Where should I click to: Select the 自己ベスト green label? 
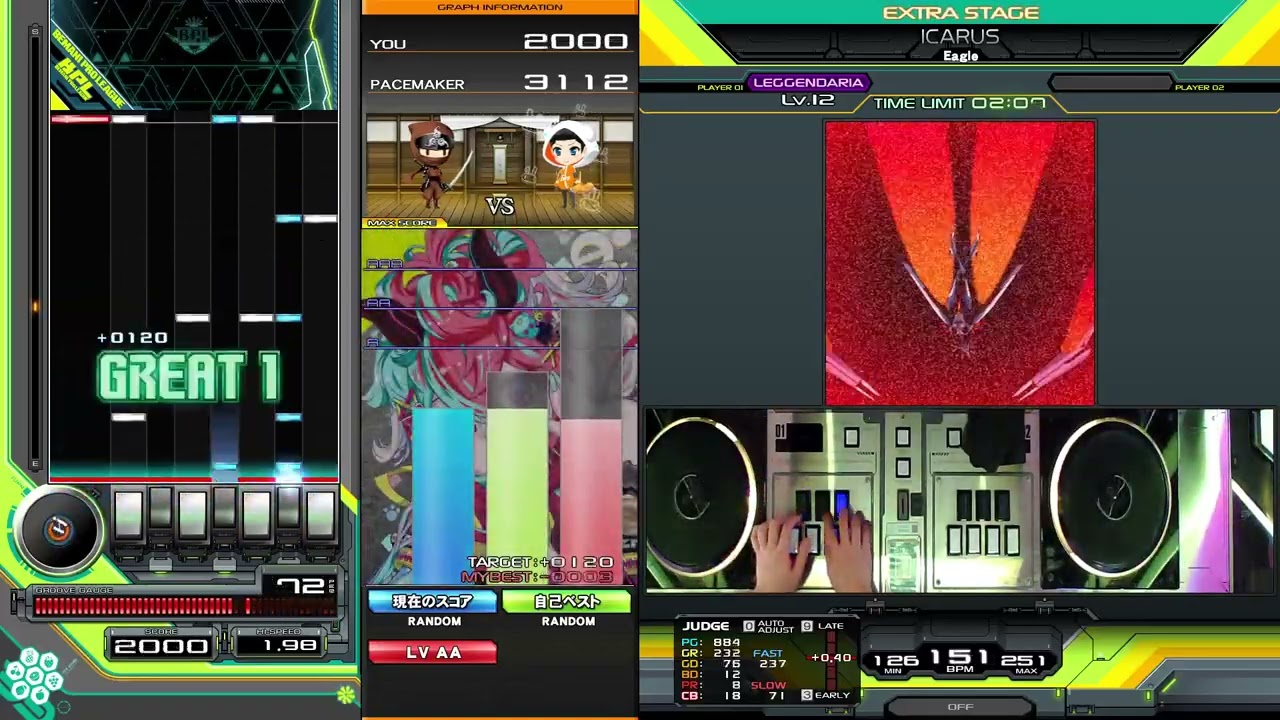coord(567,602)
